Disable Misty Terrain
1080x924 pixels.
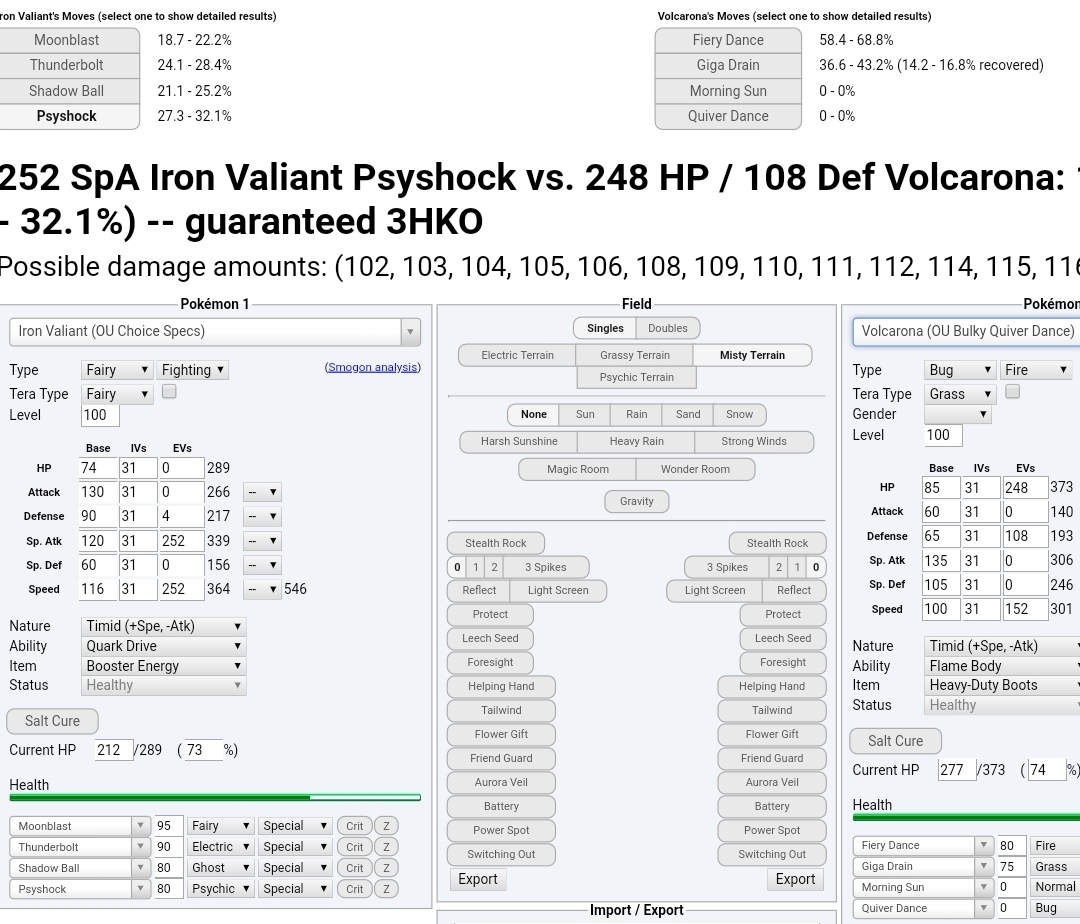click(752, 355)
